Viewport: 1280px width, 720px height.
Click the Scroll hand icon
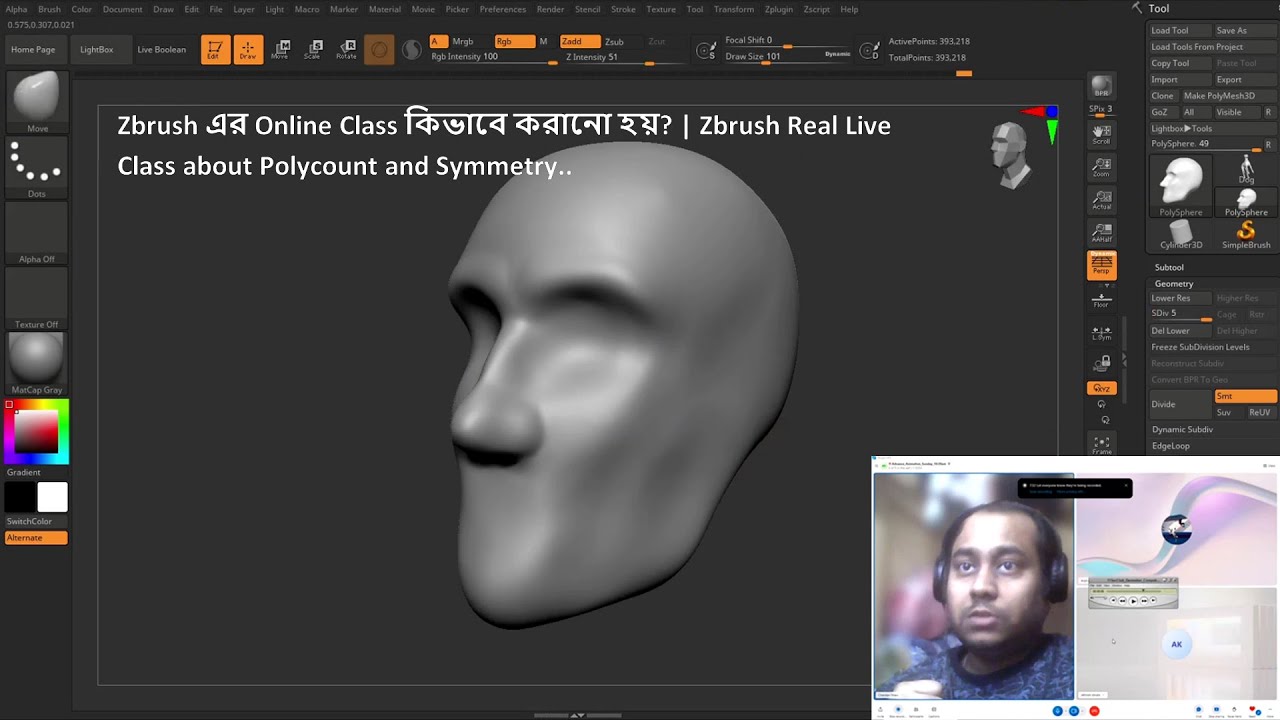tap(1101, 134)
